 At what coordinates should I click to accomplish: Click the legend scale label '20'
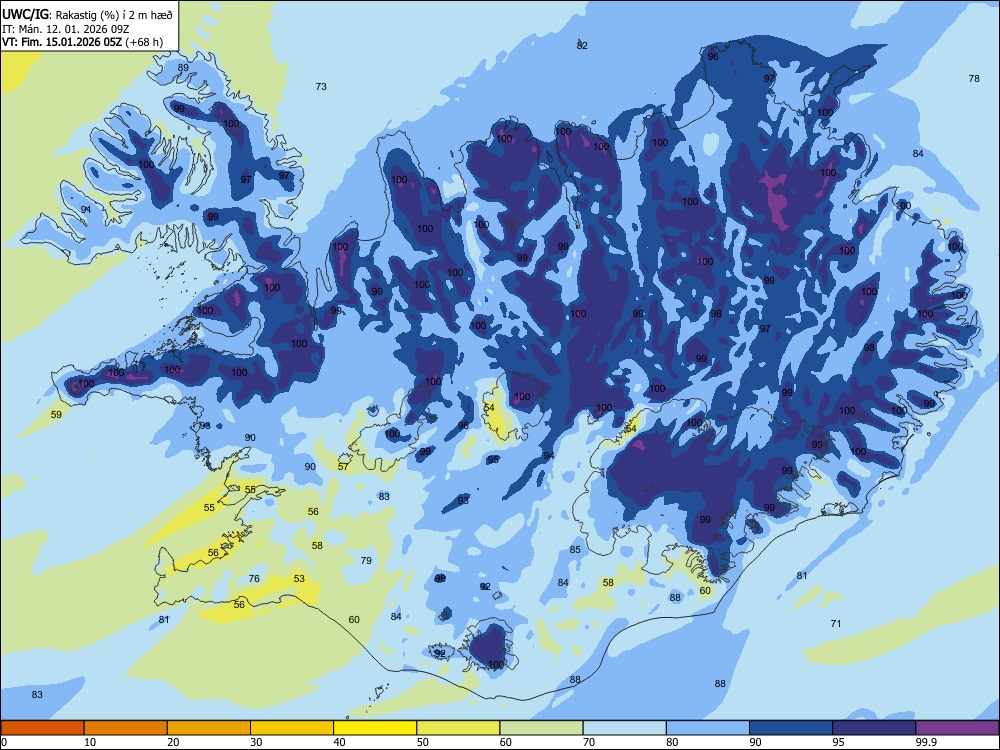(173, 742)
